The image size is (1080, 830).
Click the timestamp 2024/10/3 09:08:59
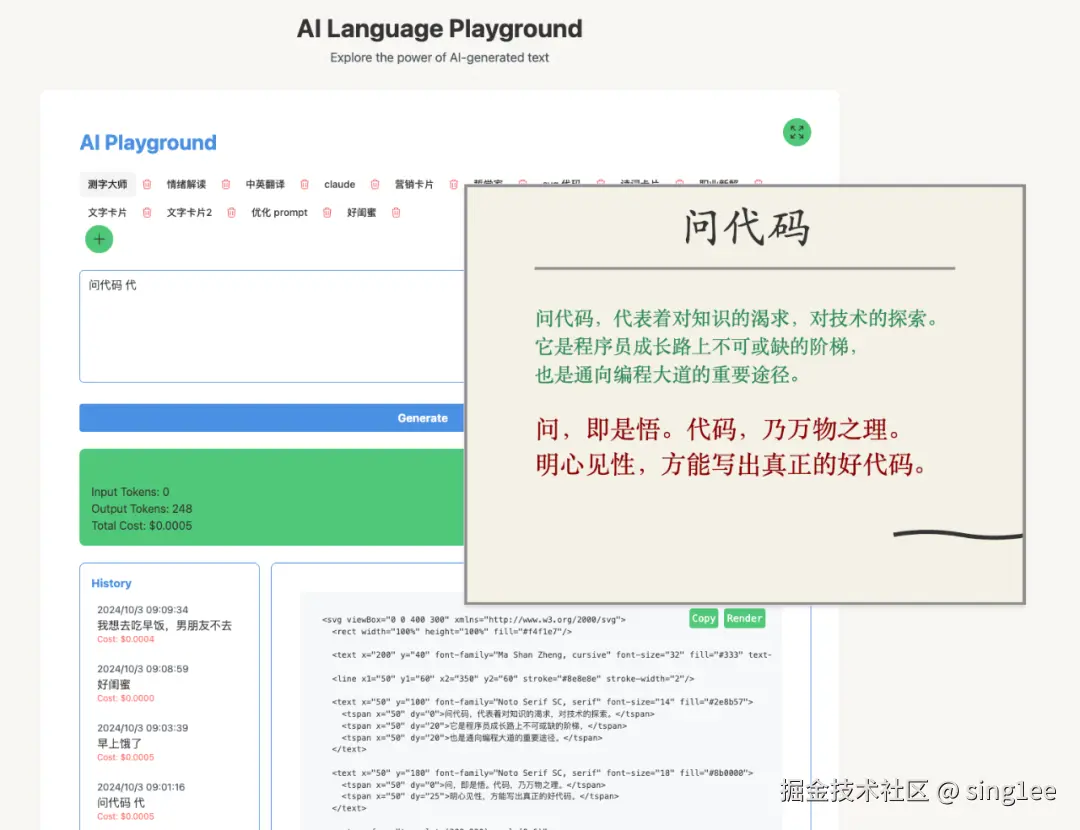143,669
